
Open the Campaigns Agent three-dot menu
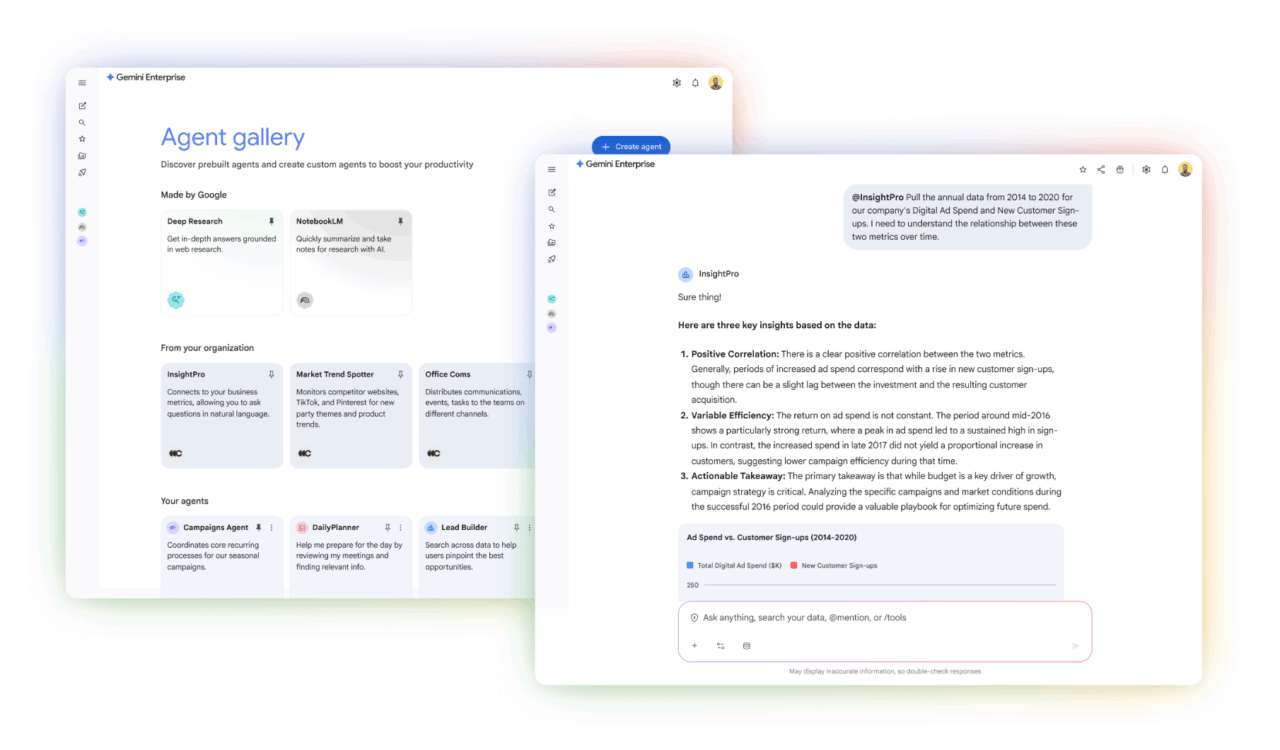(271, 527)
